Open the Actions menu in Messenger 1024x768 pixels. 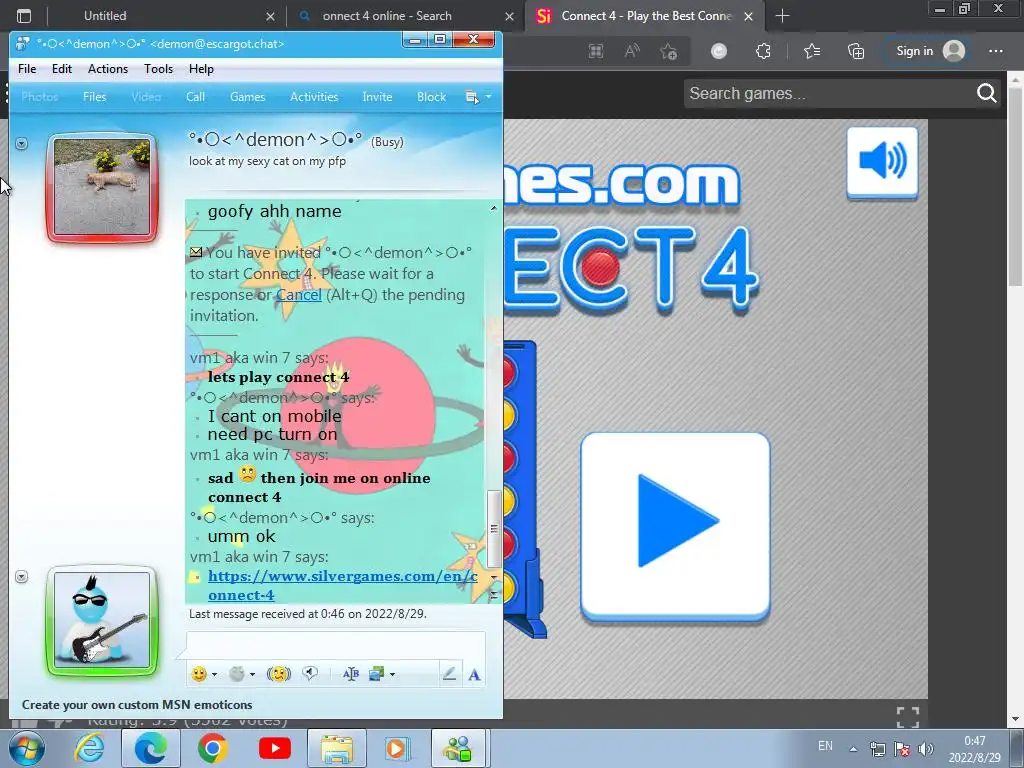(108, 69)
